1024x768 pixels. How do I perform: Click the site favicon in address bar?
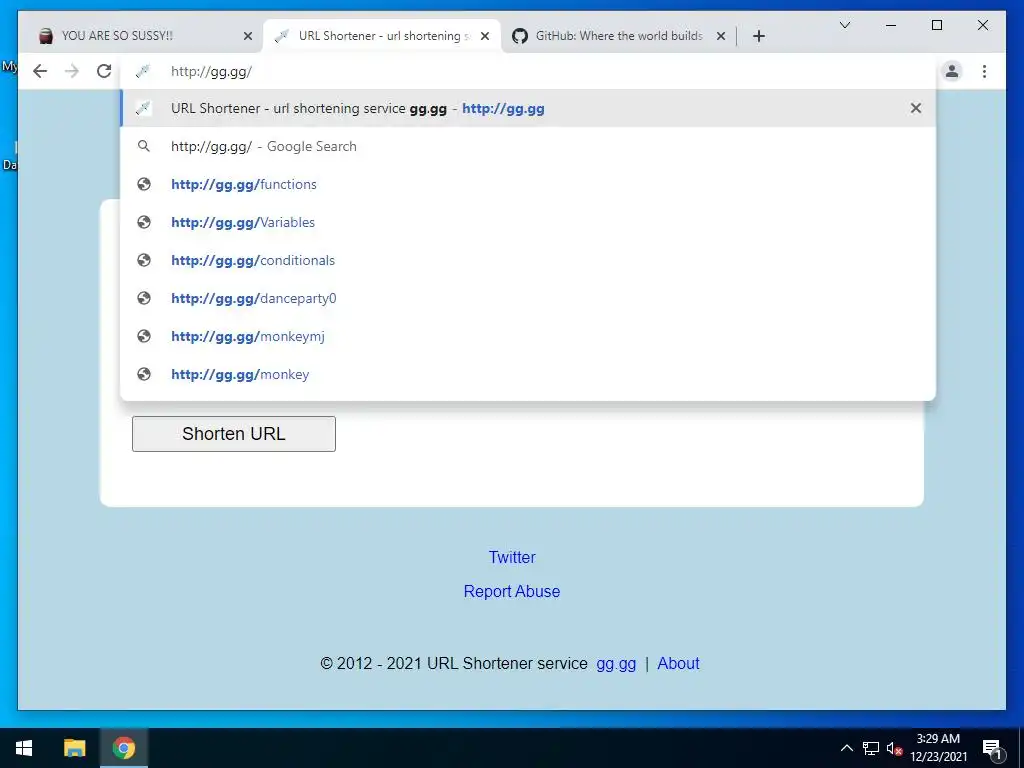(x=143, y=71)
